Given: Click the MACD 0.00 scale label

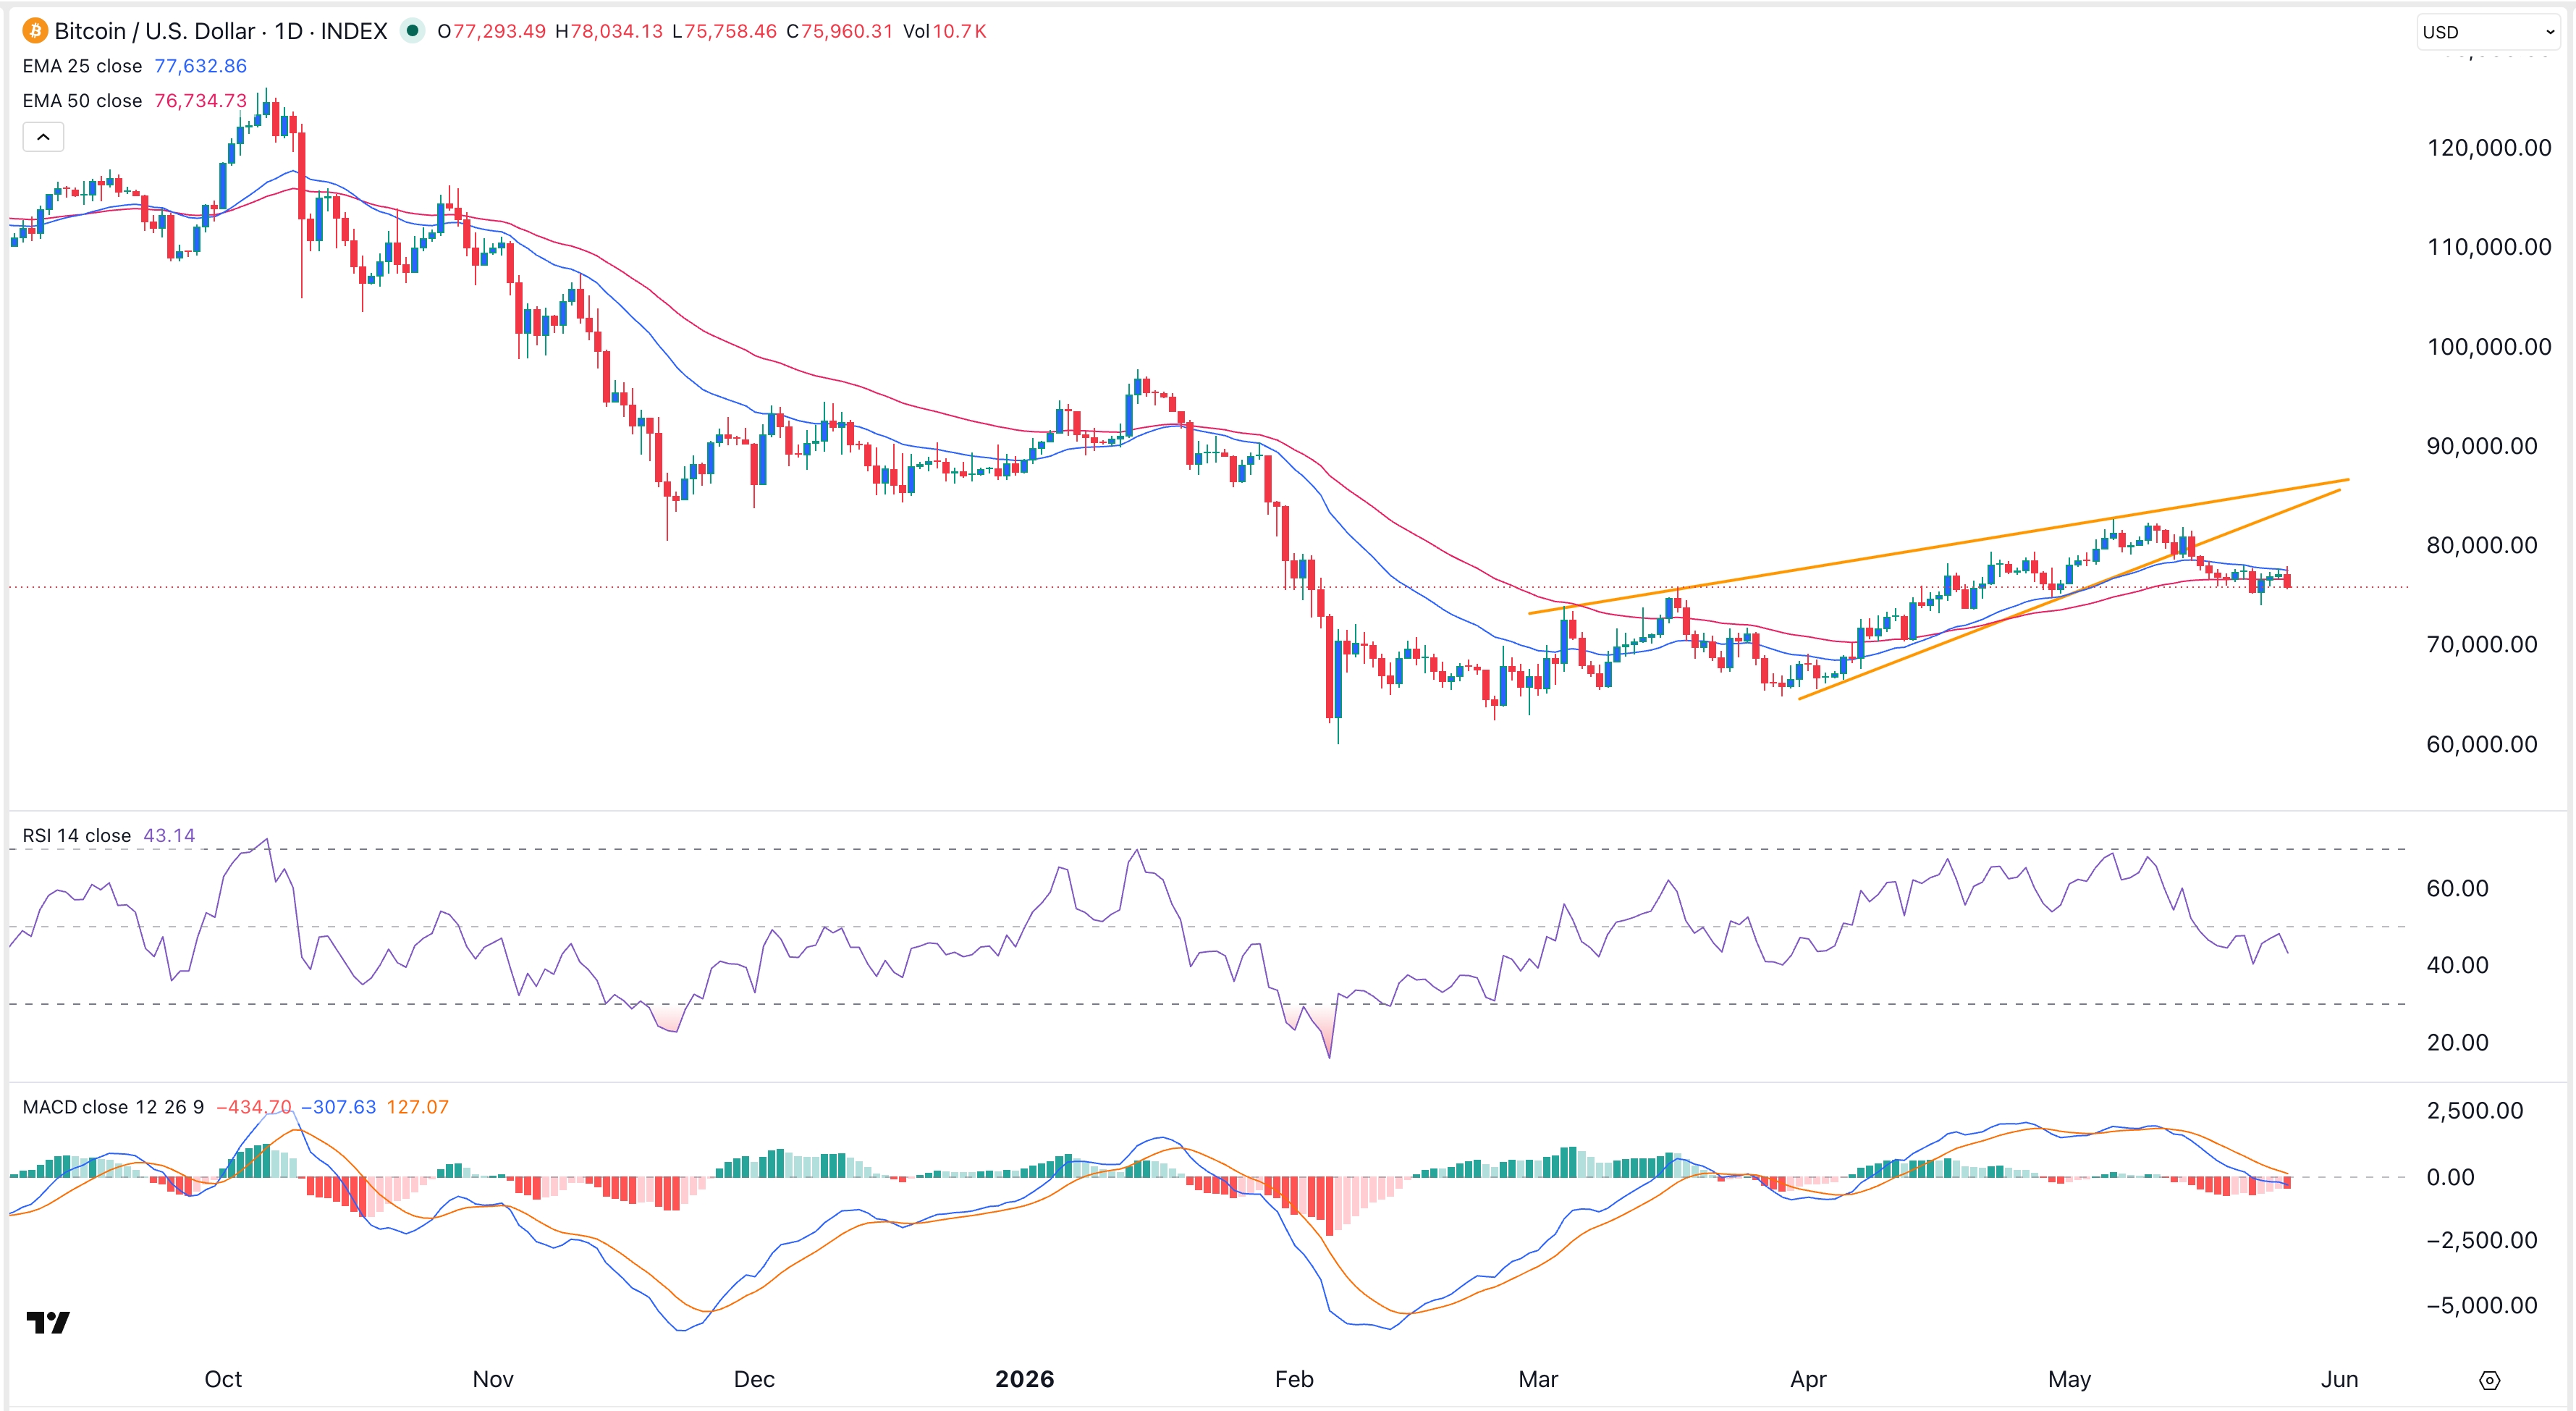Looking at the screenshot, I should click(2450, 1177).
